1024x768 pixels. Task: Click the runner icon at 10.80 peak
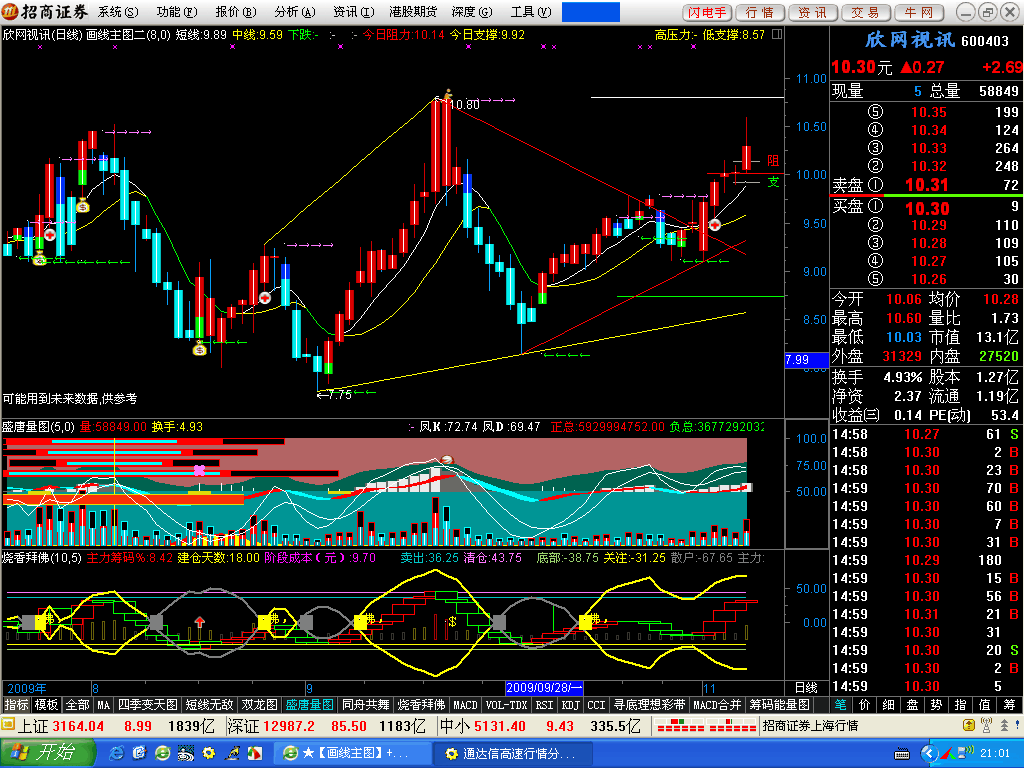tap(447, 95)
